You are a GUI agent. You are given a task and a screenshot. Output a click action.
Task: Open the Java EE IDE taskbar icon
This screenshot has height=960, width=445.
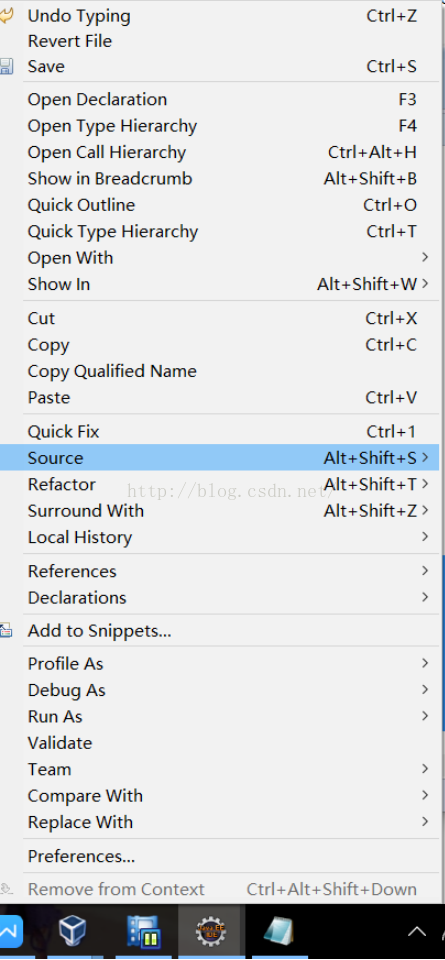coord(211,931)
